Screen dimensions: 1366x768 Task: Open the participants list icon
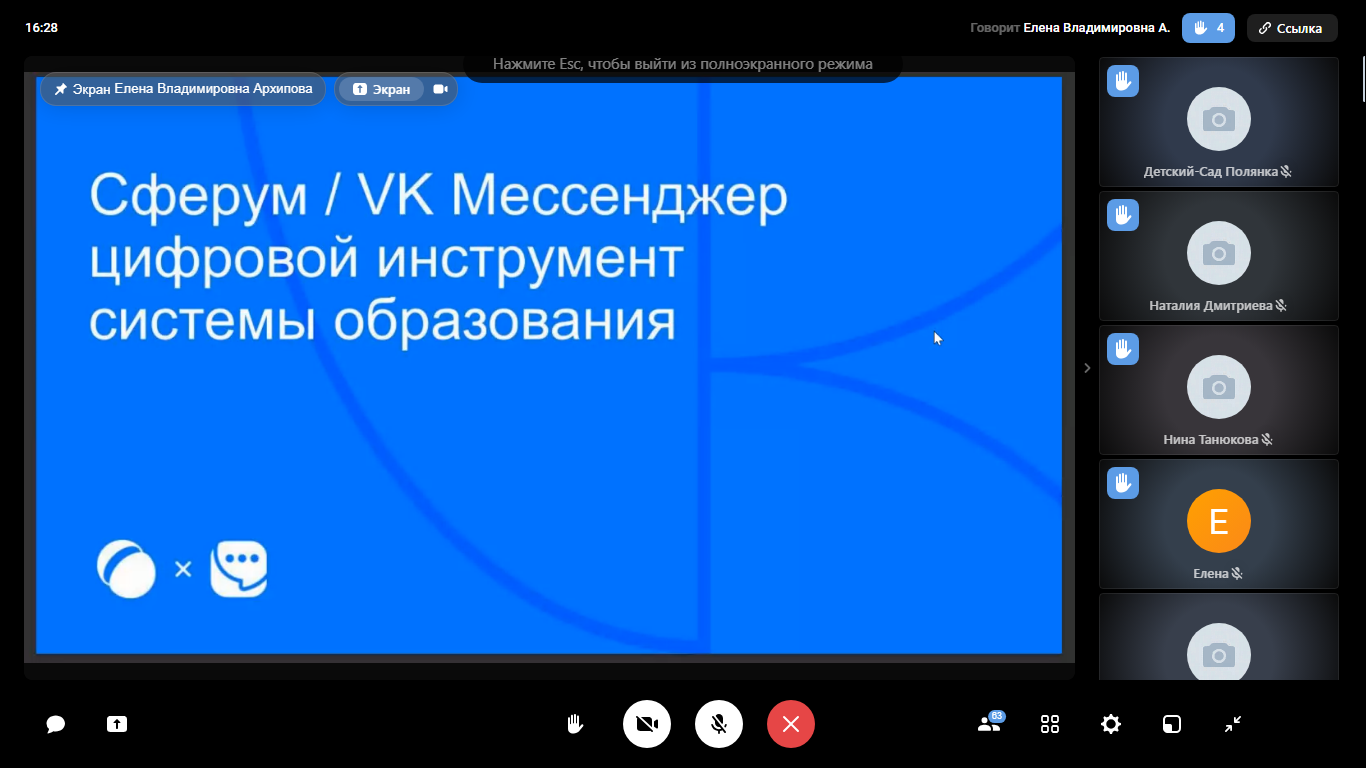990,723
